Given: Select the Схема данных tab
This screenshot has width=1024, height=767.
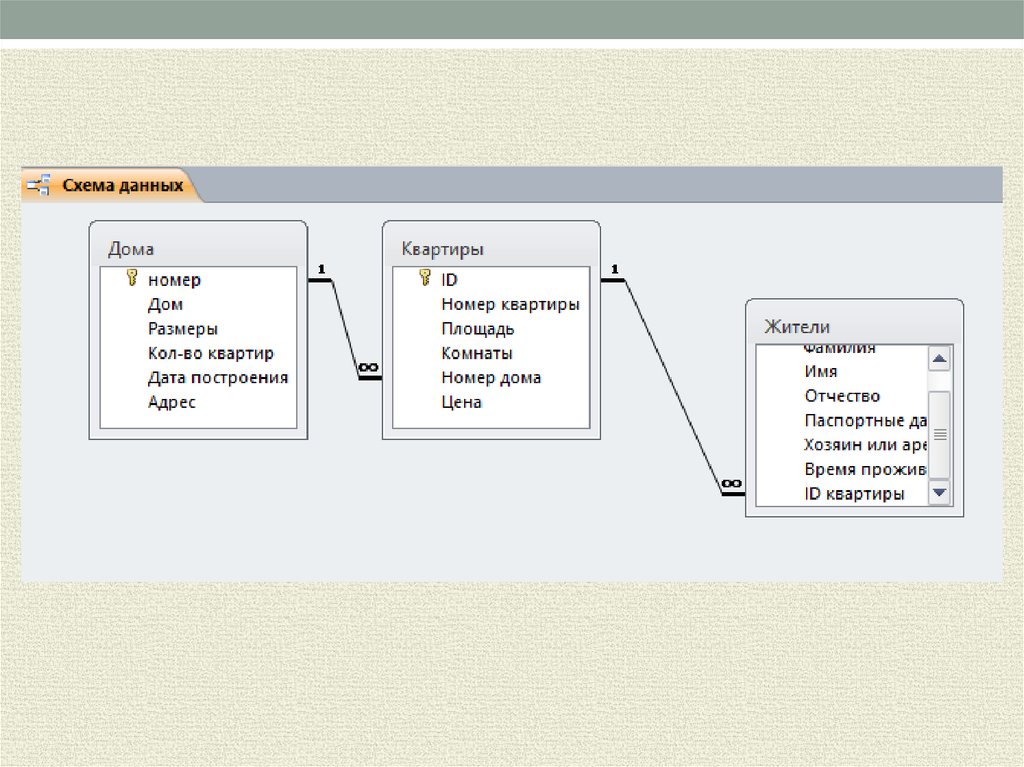Looking at the screenshot, I should point(122,185).
